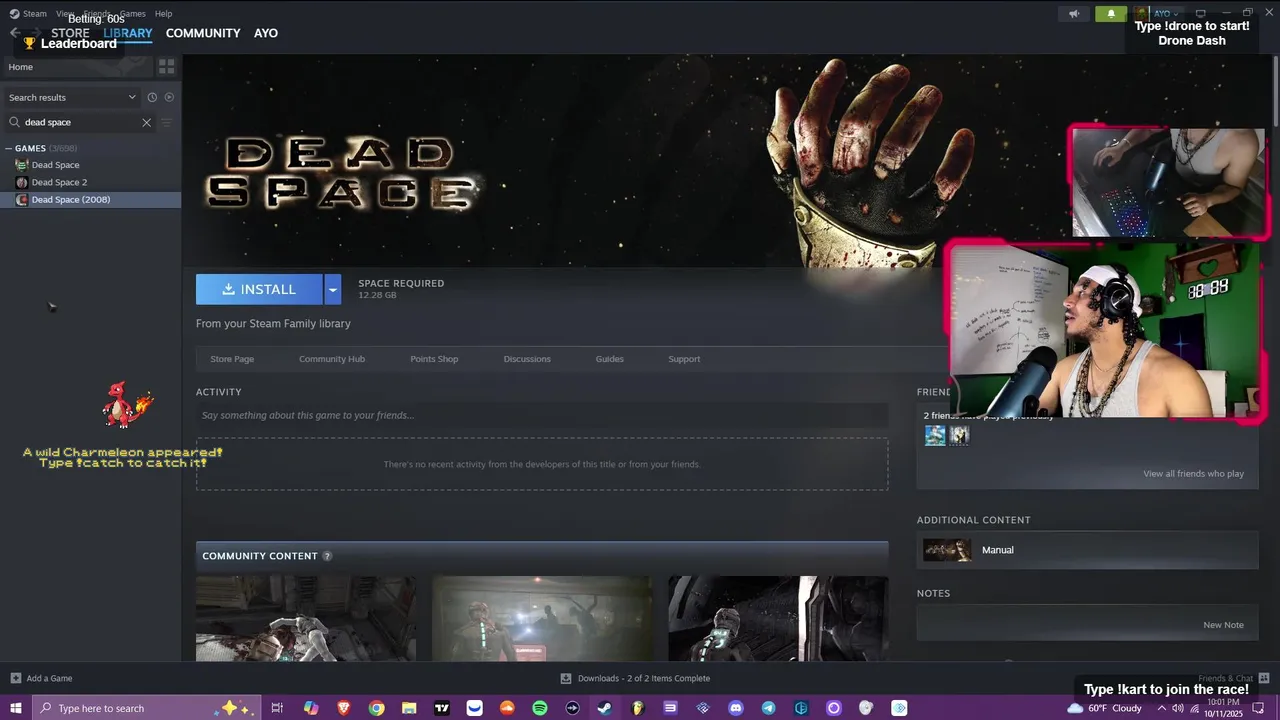The width and height of the screenshot is (1280, 720).
Task: Open Brave browser from the taskbar
Action: (344, 708)
